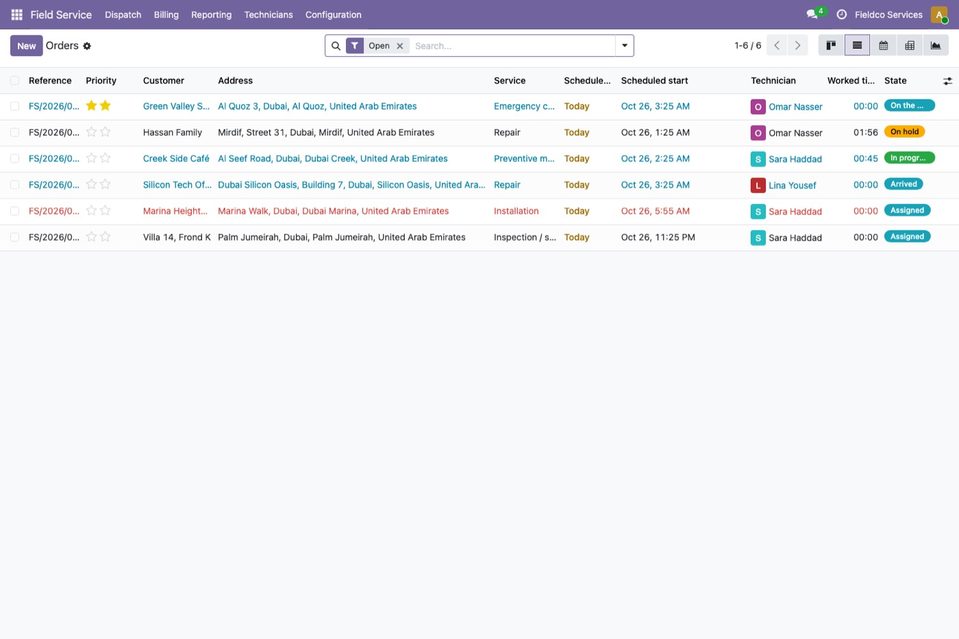This screenshot has width=959, height=639.
Task: Click the Arrived state badge
Action: (904, 184)
